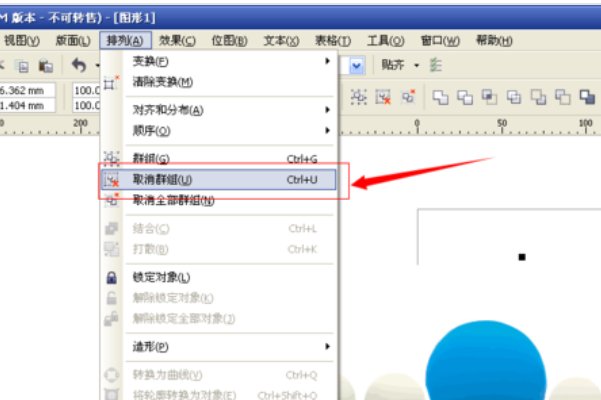Image resolution: width=601 pixels, height=400 pixels.
Task: Click the upper 100.0 scale field
Action: coord(87,91)
